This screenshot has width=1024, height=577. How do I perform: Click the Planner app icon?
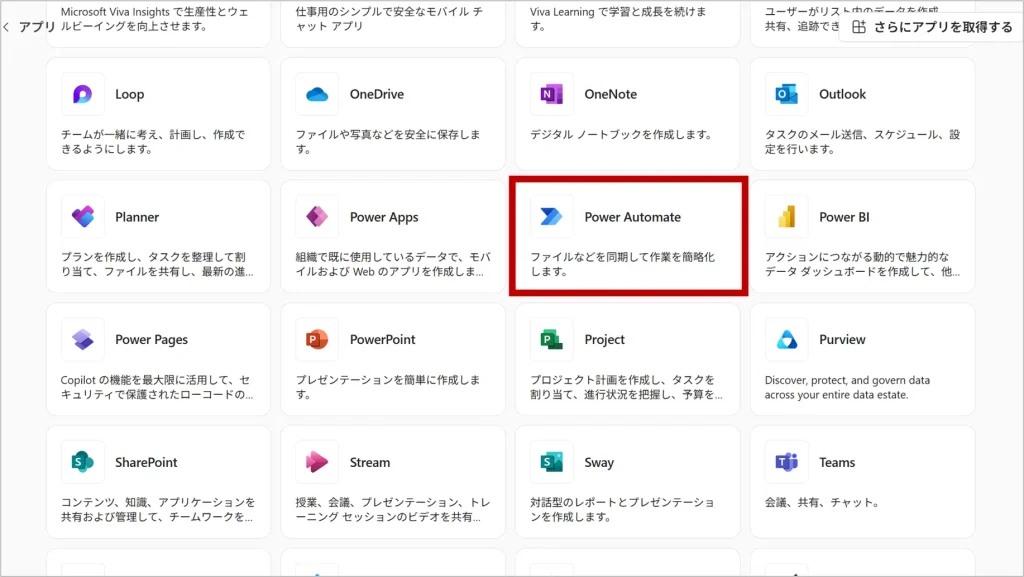(x=82, y=217)
